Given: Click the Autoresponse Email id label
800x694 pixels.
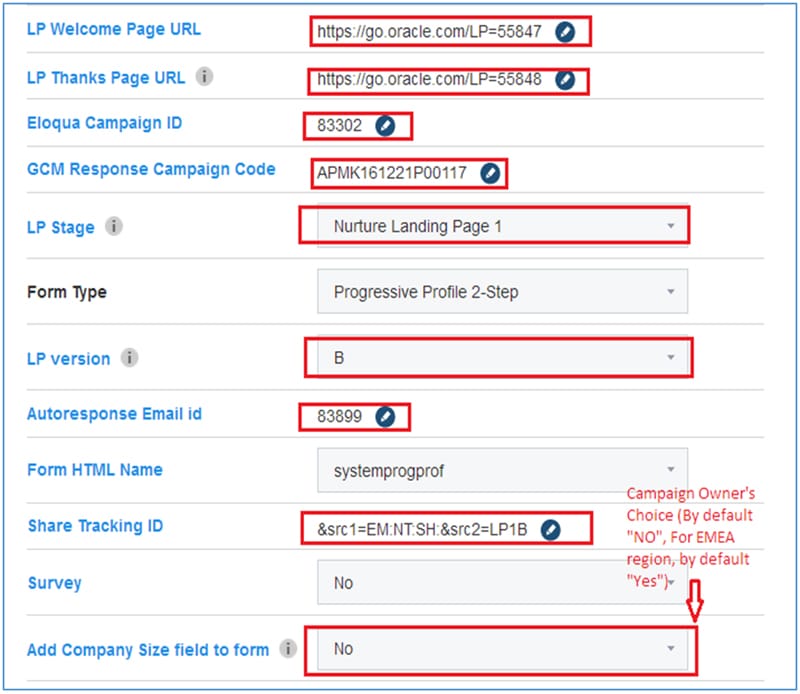Looking at the screenshot, I should tap(114, 413).
